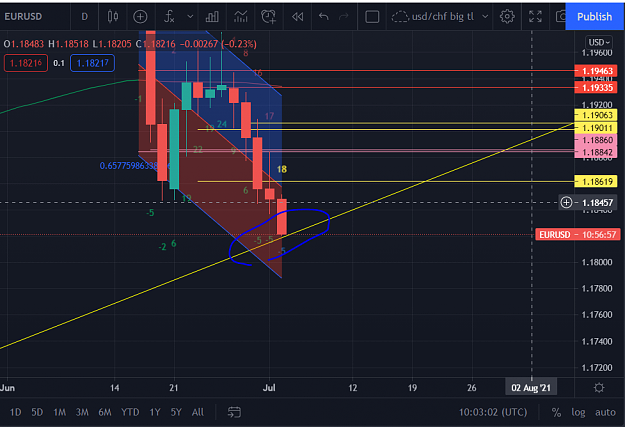This screenshot has height=427, width=625.
Task: Open the candlestick chart style menu
Action: pos(113,17)
